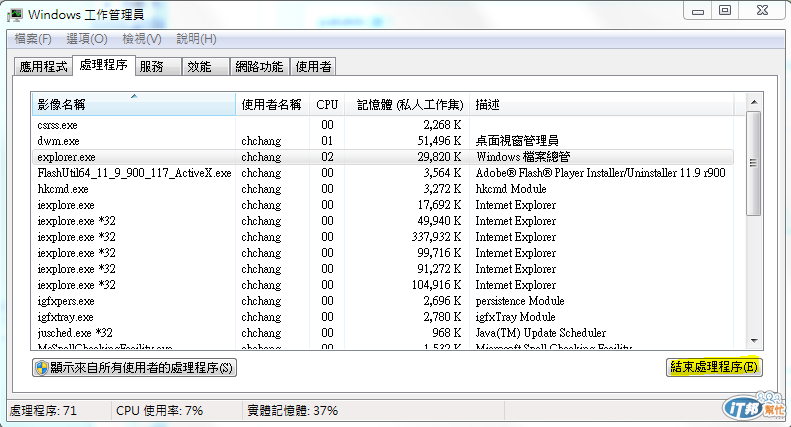Switch to the 效能 tab
791x427 pixels.
coord(205,67)
